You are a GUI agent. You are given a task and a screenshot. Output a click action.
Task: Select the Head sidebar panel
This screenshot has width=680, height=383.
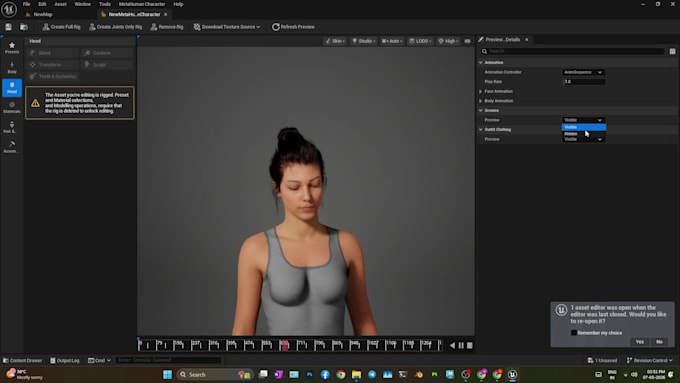coord(12,88)
